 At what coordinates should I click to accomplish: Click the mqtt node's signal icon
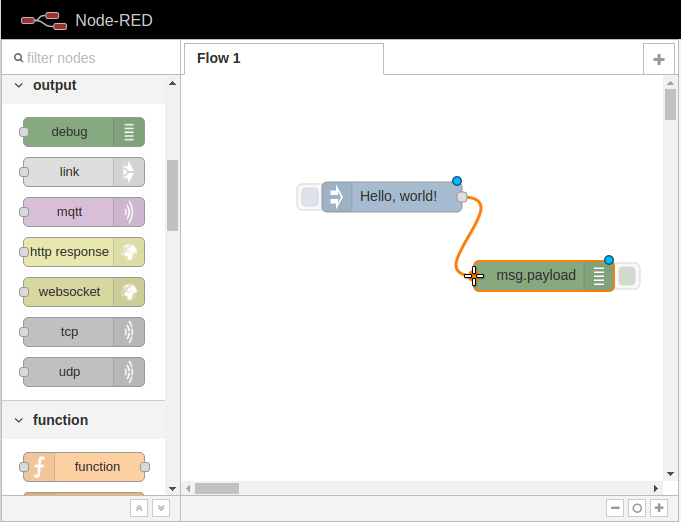129,212
